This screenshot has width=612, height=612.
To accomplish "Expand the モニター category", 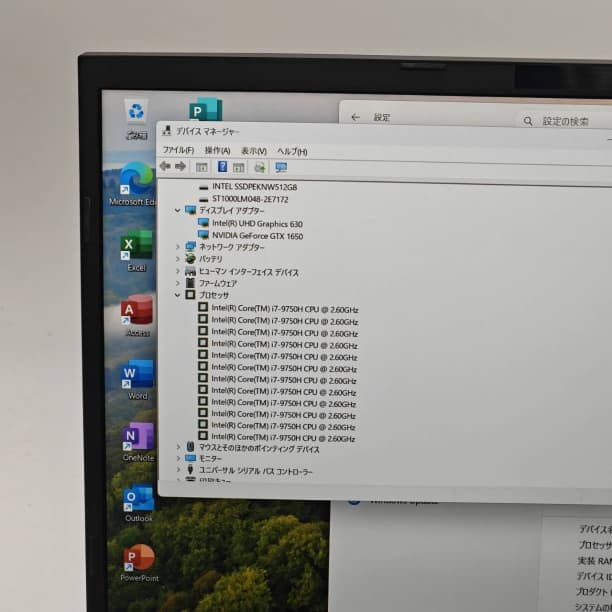I will 178,458.
